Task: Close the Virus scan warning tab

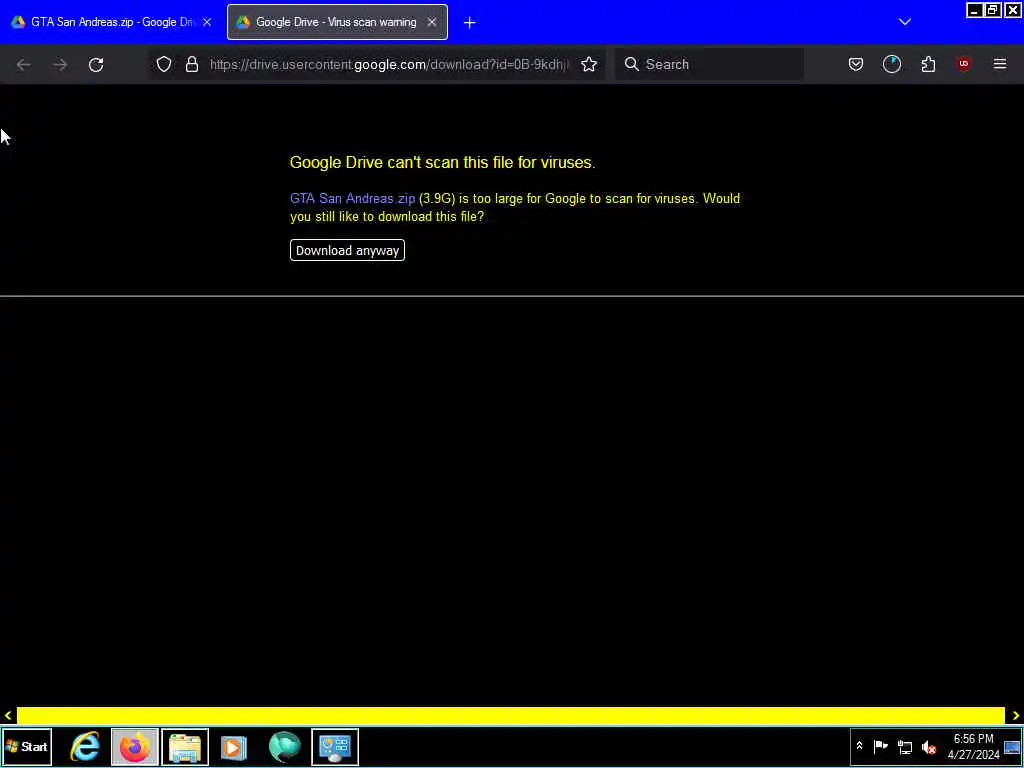Action: 432,22
